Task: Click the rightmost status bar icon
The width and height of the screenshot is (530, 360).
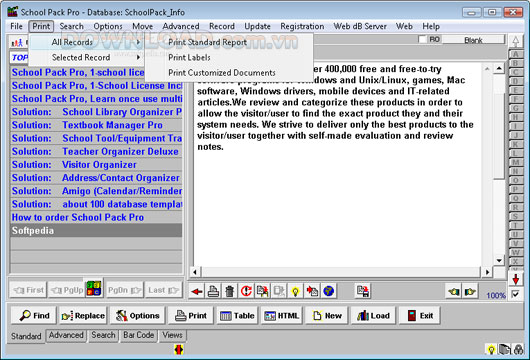Action: point(519,349)
